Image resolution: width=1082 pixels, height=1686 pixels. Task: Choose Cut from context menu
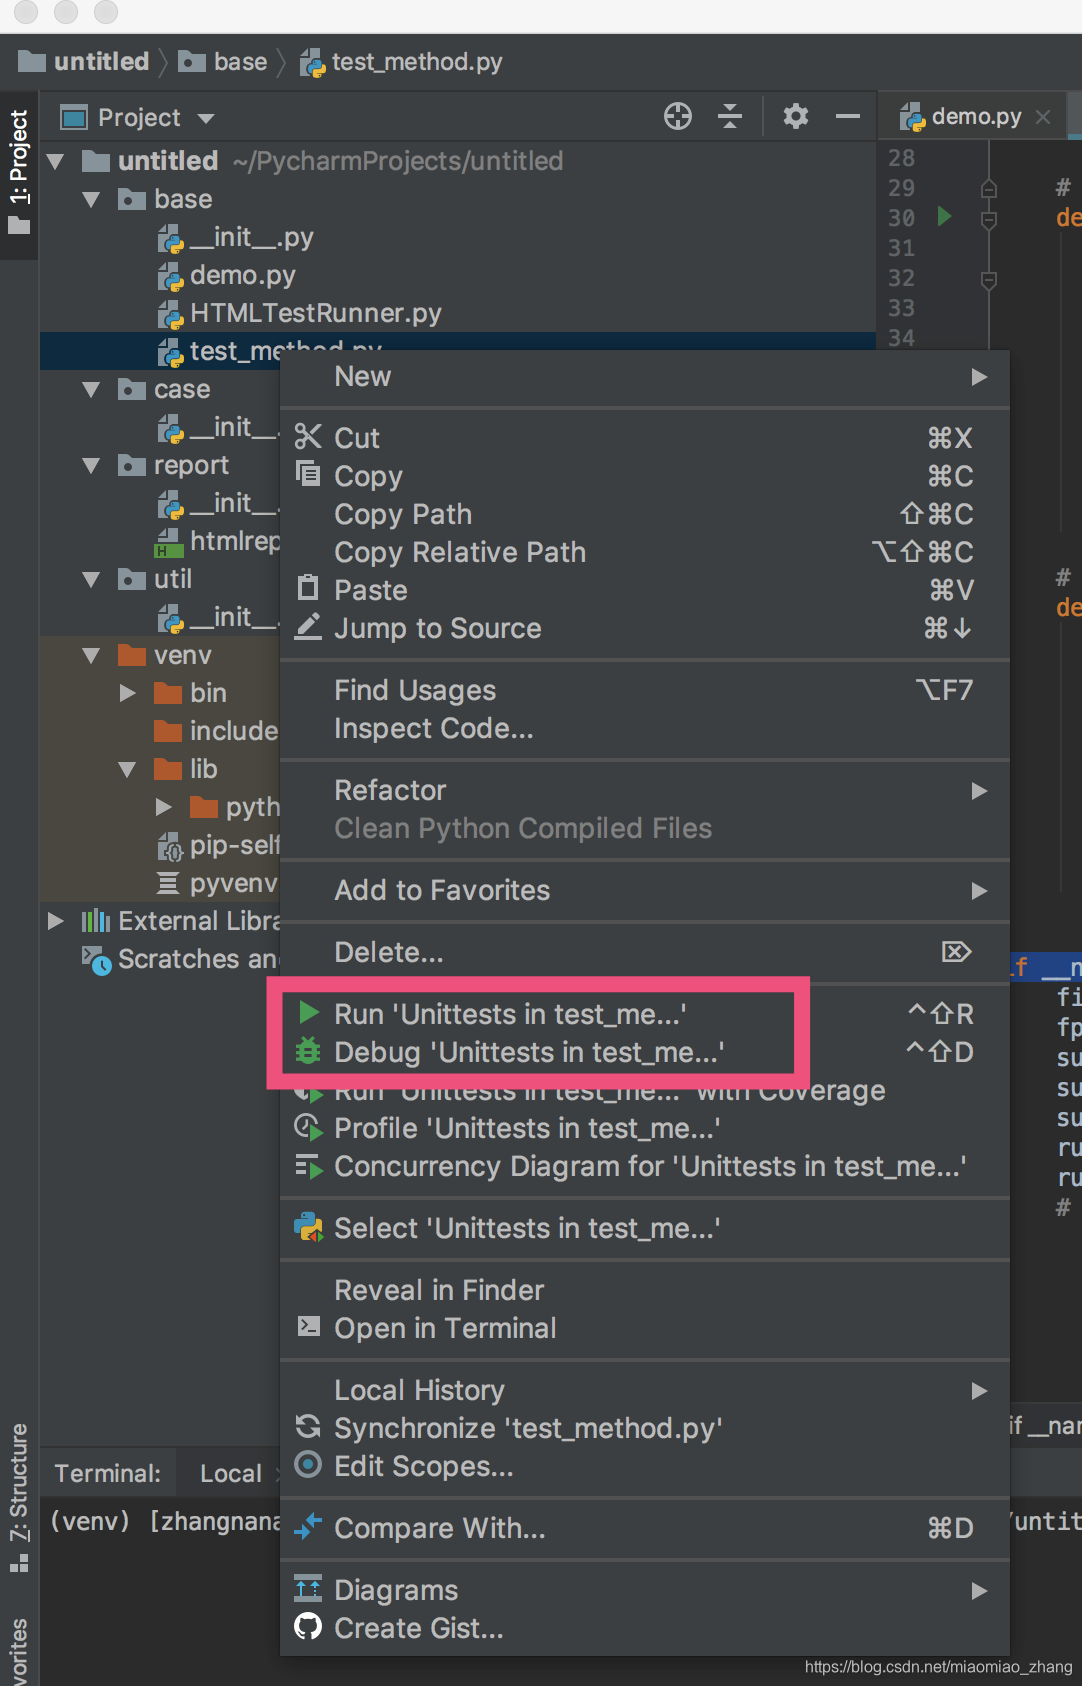pos(645,438)
